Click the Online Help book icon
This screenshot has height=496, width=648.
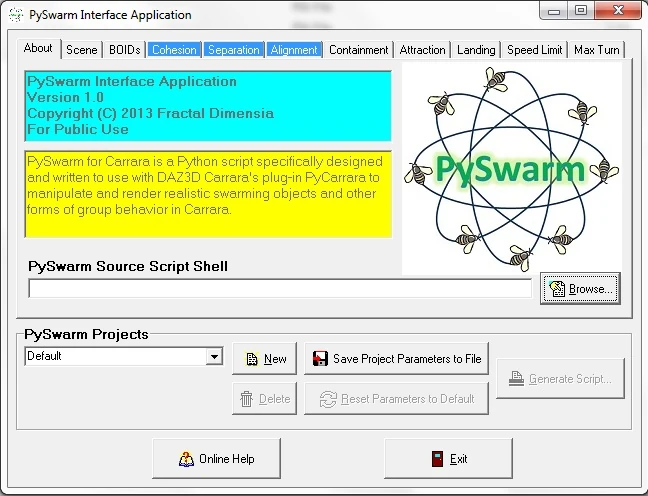pyautogui.click(x=186, y=459)
